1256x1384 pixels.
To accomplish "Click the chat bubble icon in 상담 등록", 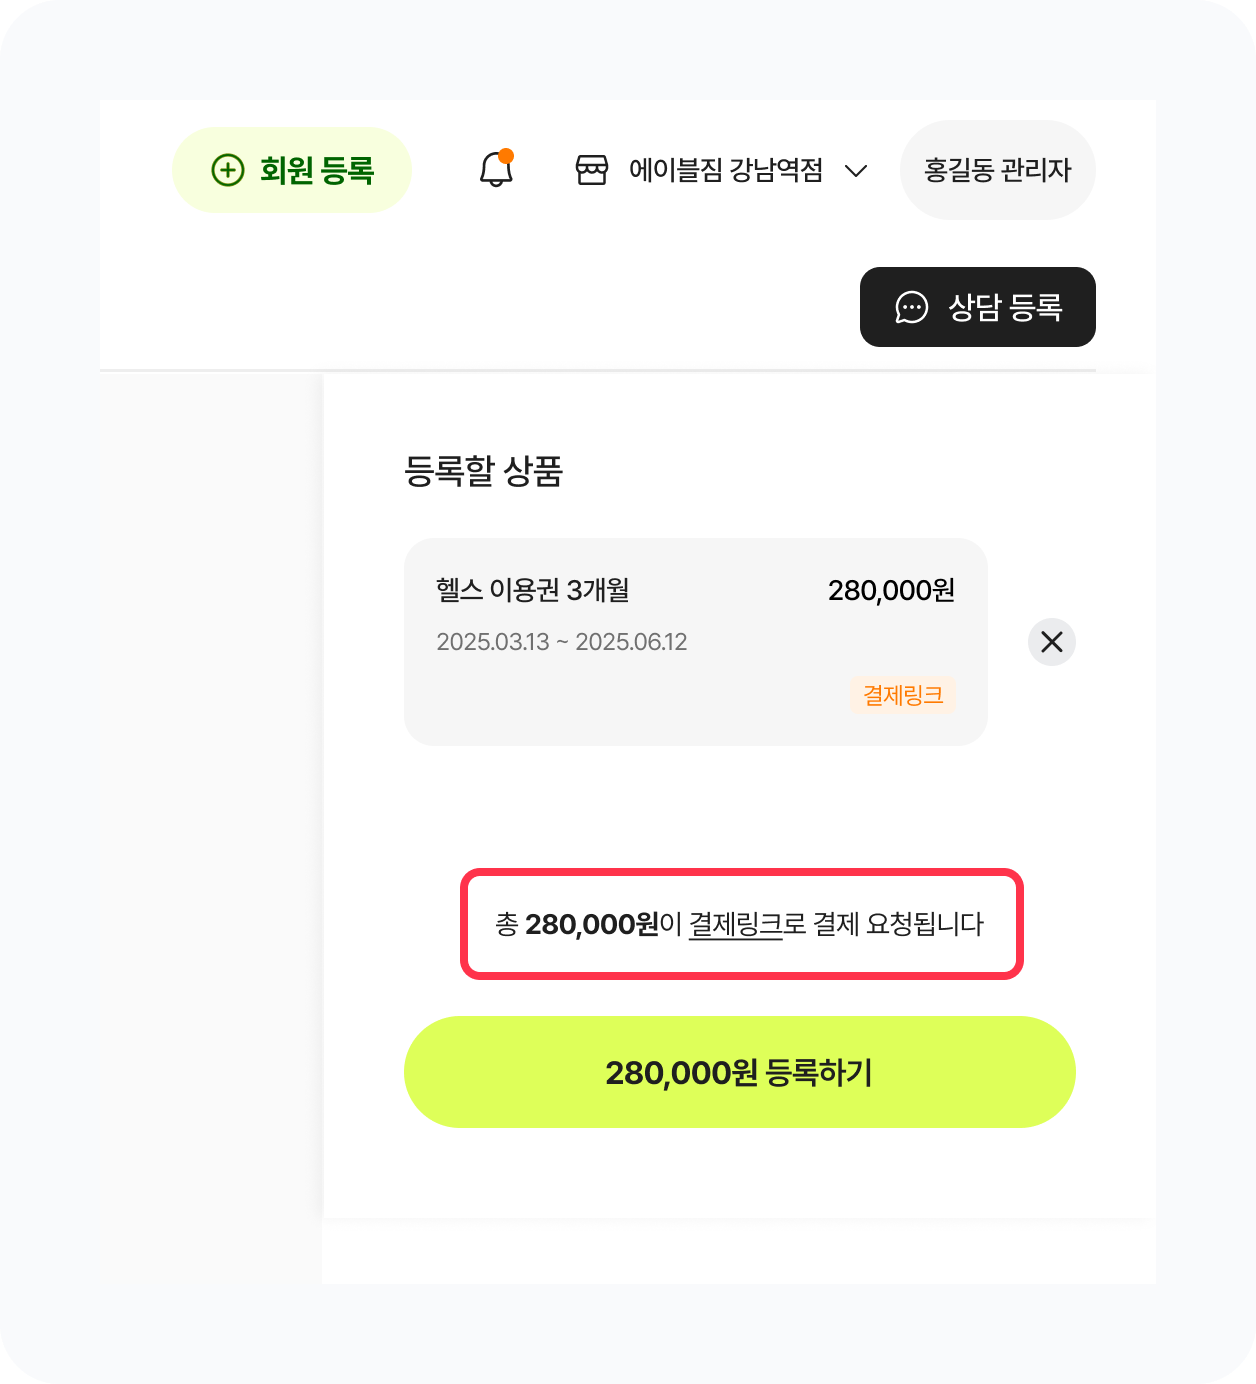I will pyautogui.click(x=911, y=307).
